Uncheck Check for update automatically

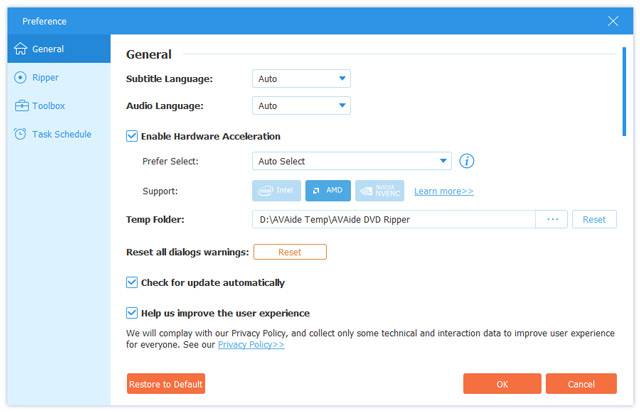(132, 283)
